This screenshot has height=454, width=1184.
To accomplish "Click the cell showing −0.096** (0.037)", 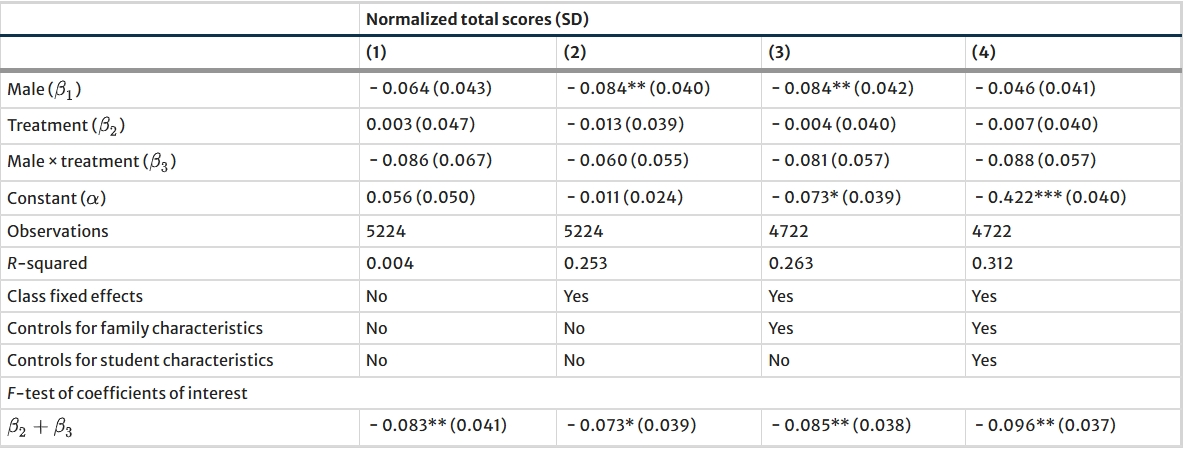I will 1043,426.
